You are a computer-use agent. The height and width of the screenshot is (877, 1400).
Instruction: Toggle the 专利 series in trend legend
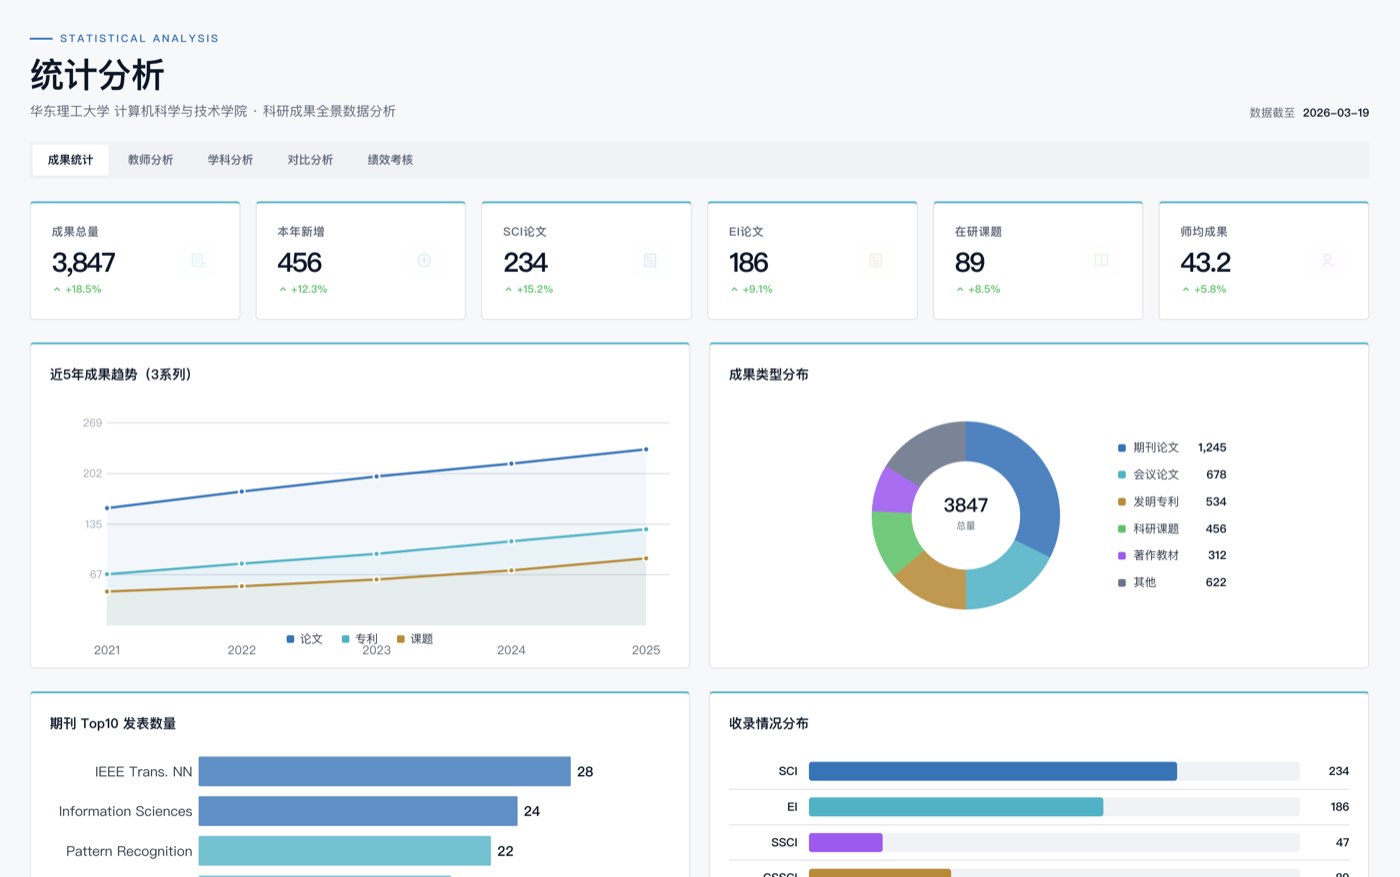coord(360,639)
